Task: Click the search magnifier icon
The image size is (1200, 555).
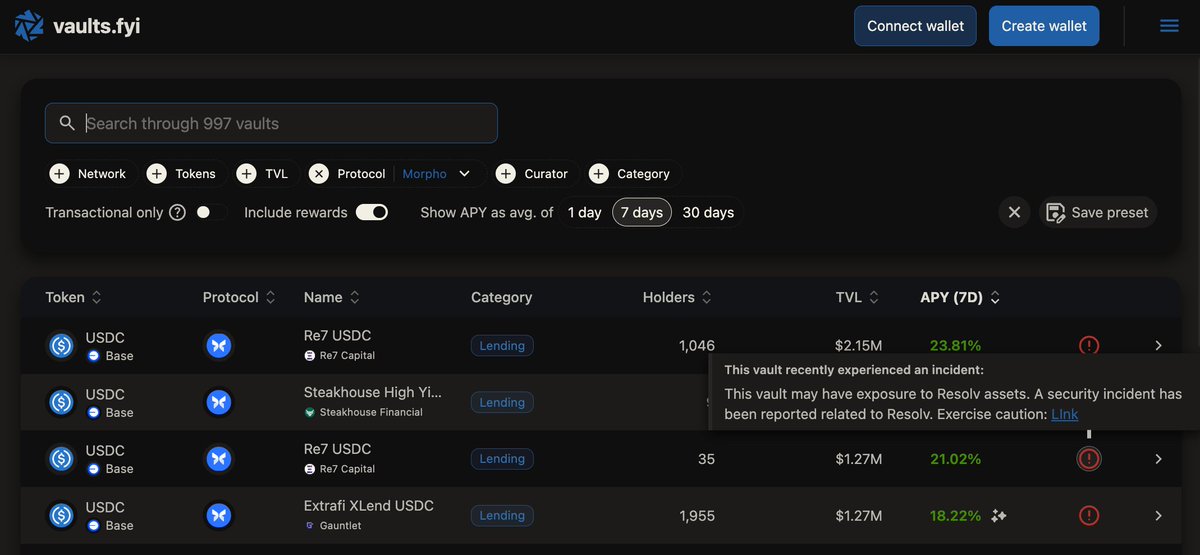Action: 67,123
